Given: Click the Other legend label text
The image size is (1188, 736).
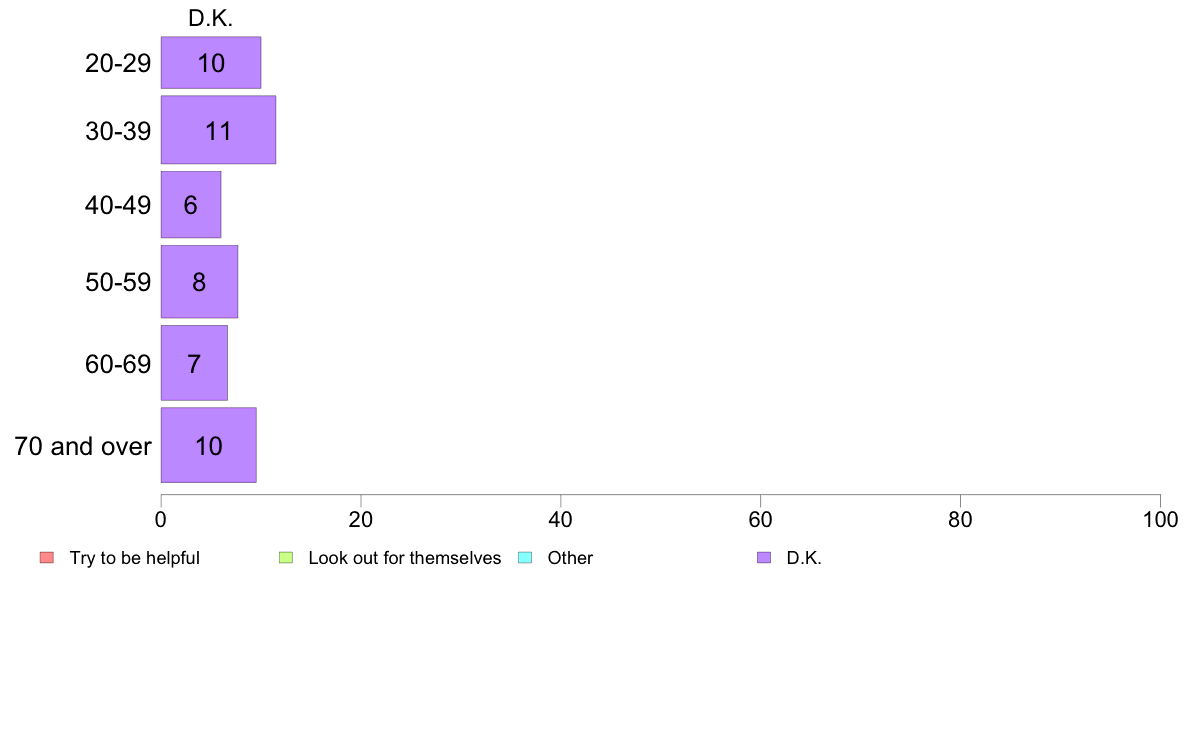Looking at the screenshot, I should click(x=571, y=558).
